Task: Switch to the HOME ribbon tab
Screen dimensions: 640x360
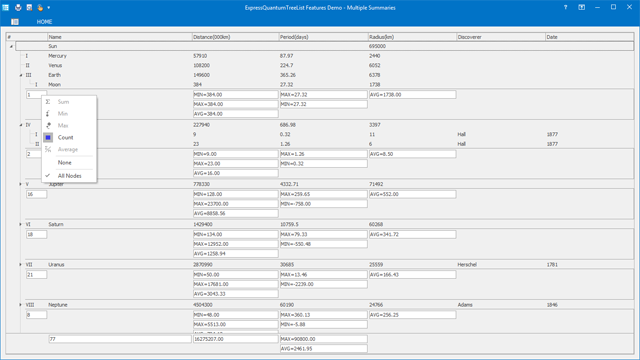Action: coord(44,22)
